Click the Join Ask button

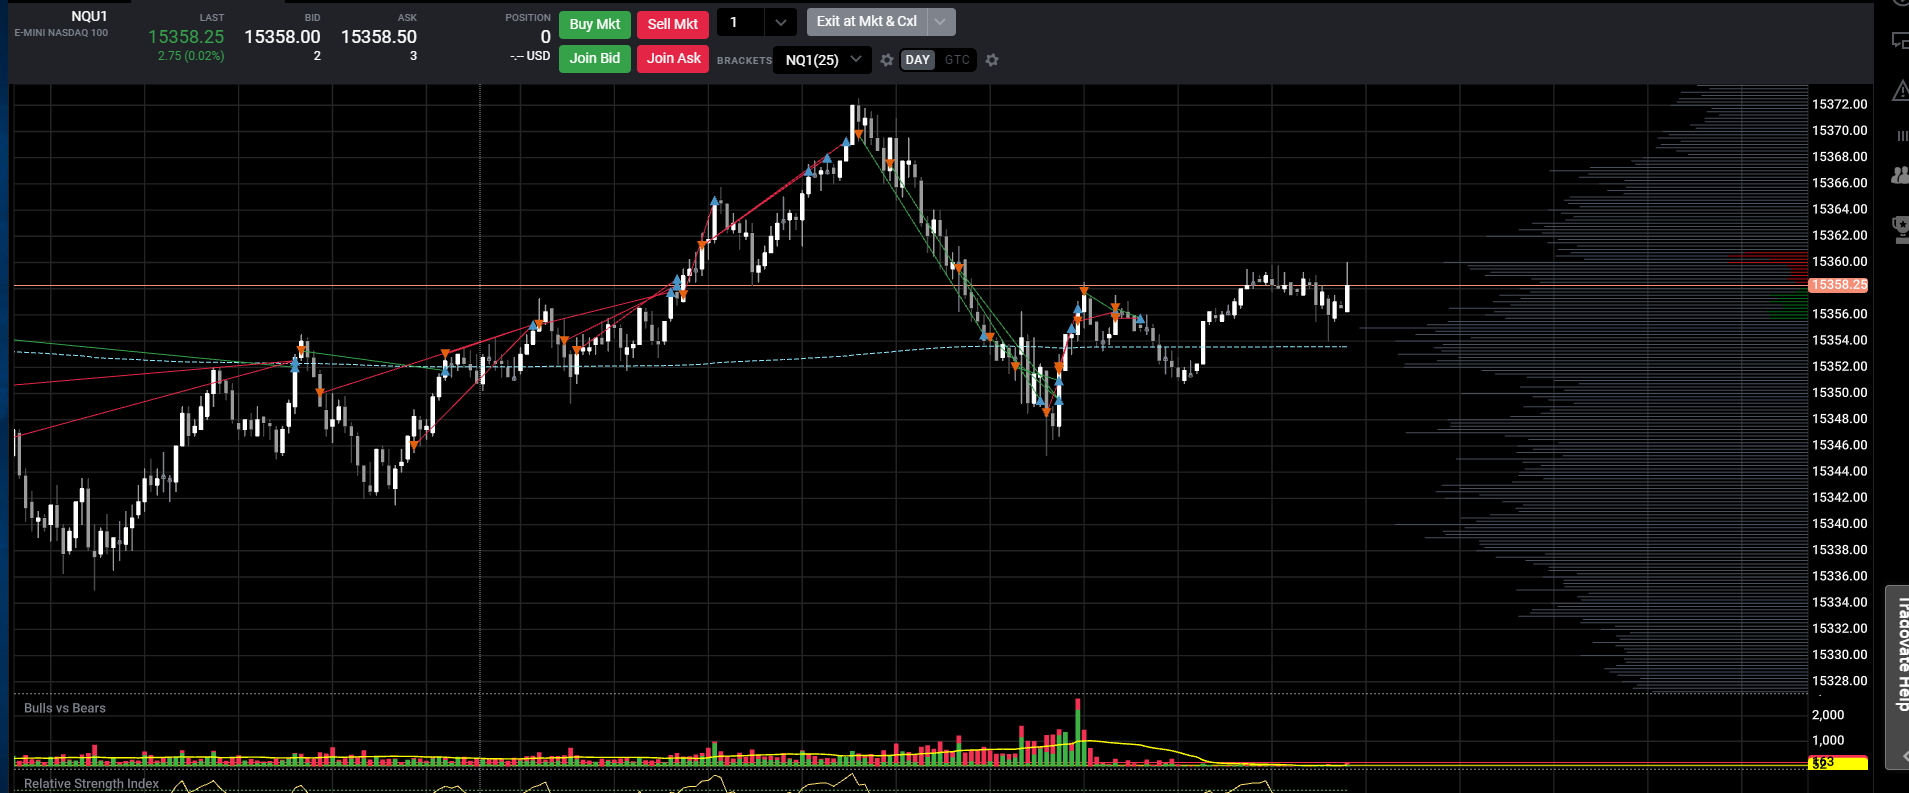(x=673, y=58)
